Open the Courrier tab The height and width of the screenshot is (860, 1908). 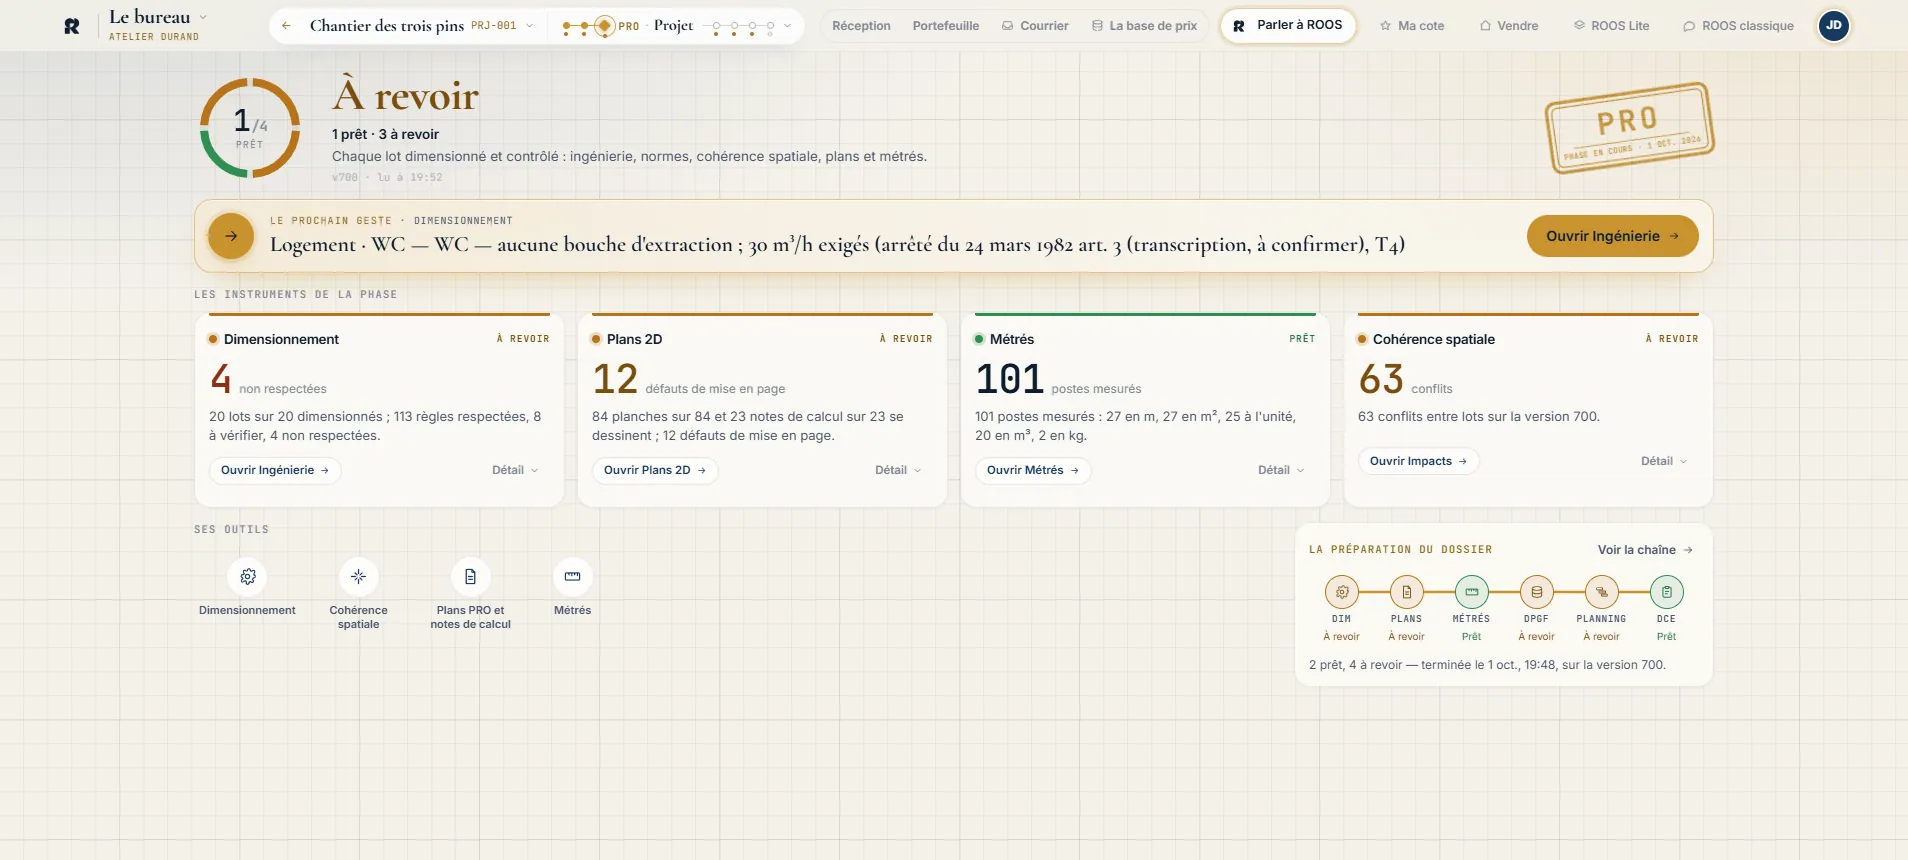click(1035, 26)
